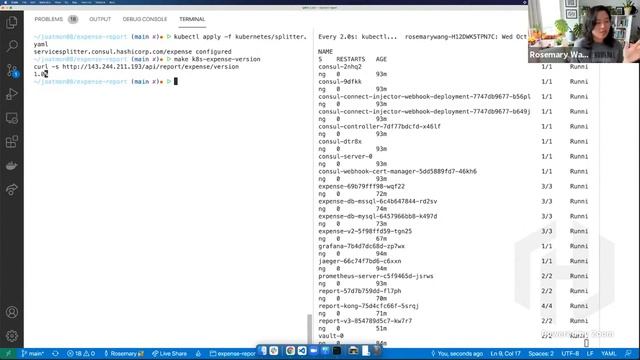Click the 'expense-69b79fff98-wqf22' pod row
The image size is (640, 360).
click(x=362, y=187)
